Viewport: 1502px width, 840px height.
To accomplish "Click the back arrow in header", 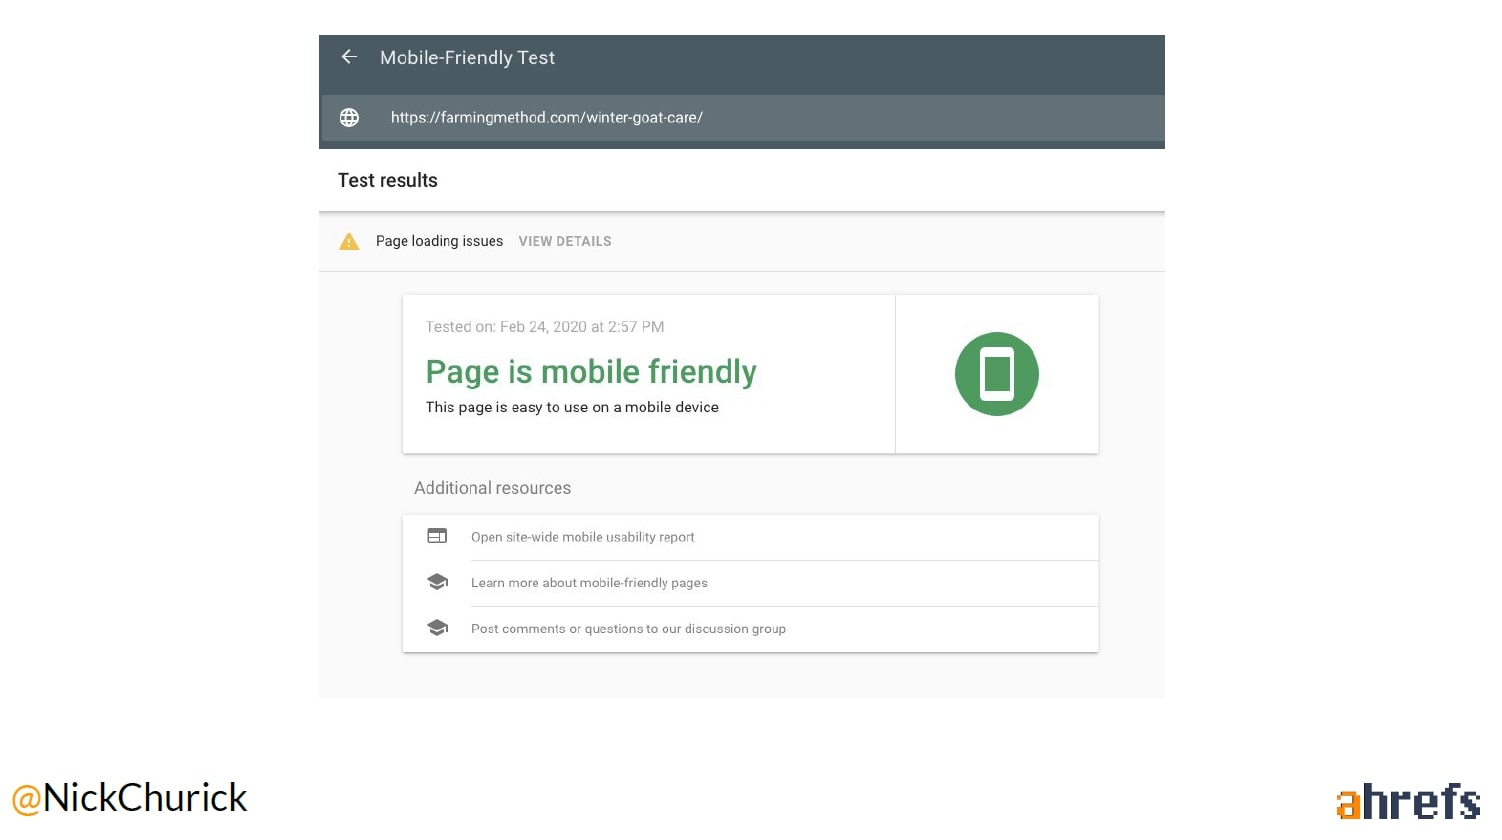I will click(349, 57).
